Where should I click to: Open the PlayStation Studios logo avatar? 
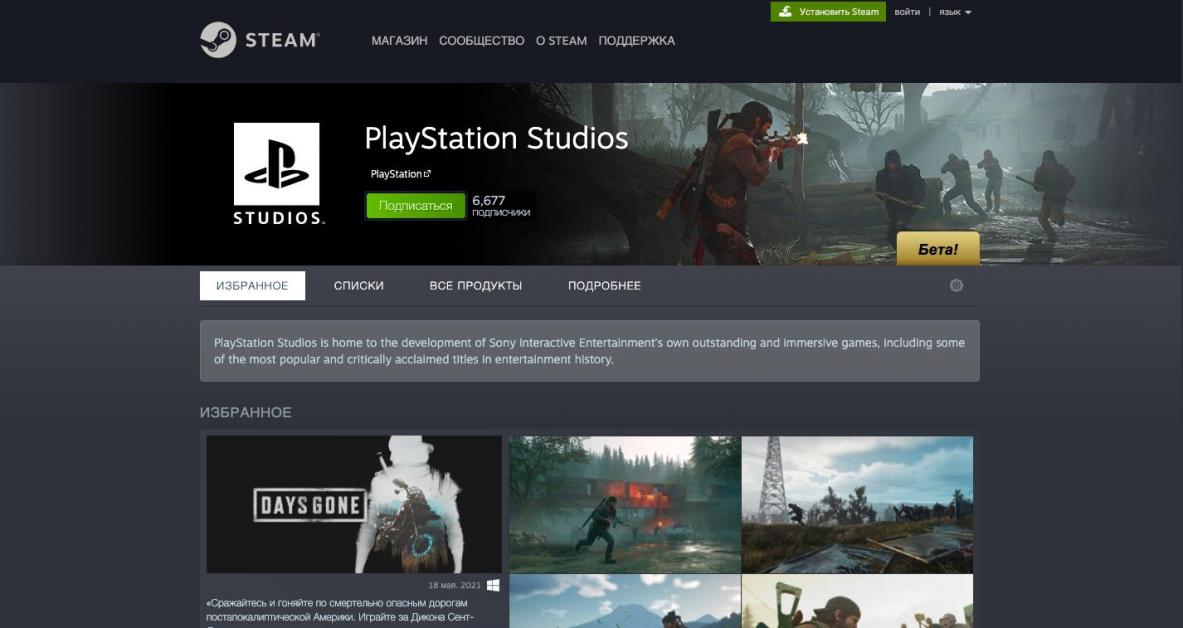coord(277,174)
